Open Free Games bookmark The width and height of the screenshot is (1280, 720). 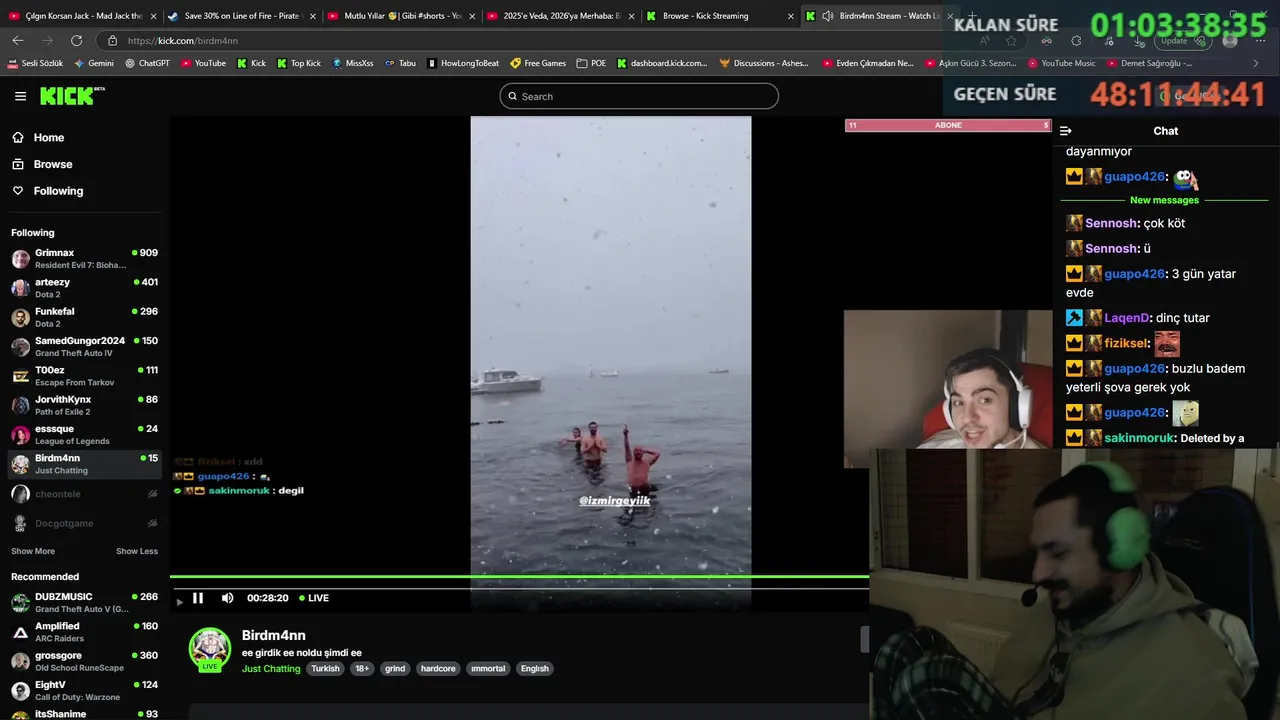point(538,63)
